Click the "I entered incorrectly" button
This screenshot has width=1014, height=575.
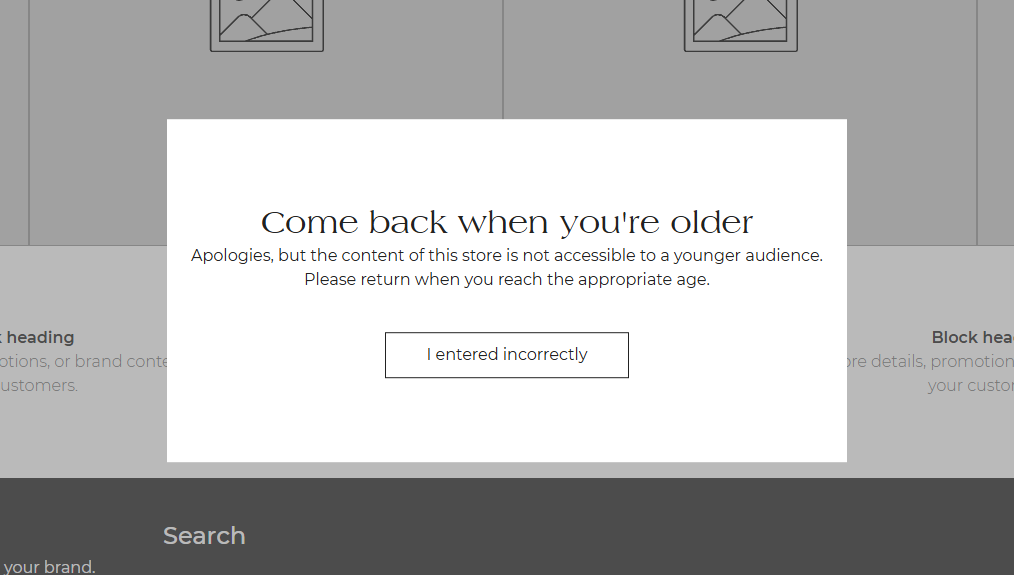point(507,355)
